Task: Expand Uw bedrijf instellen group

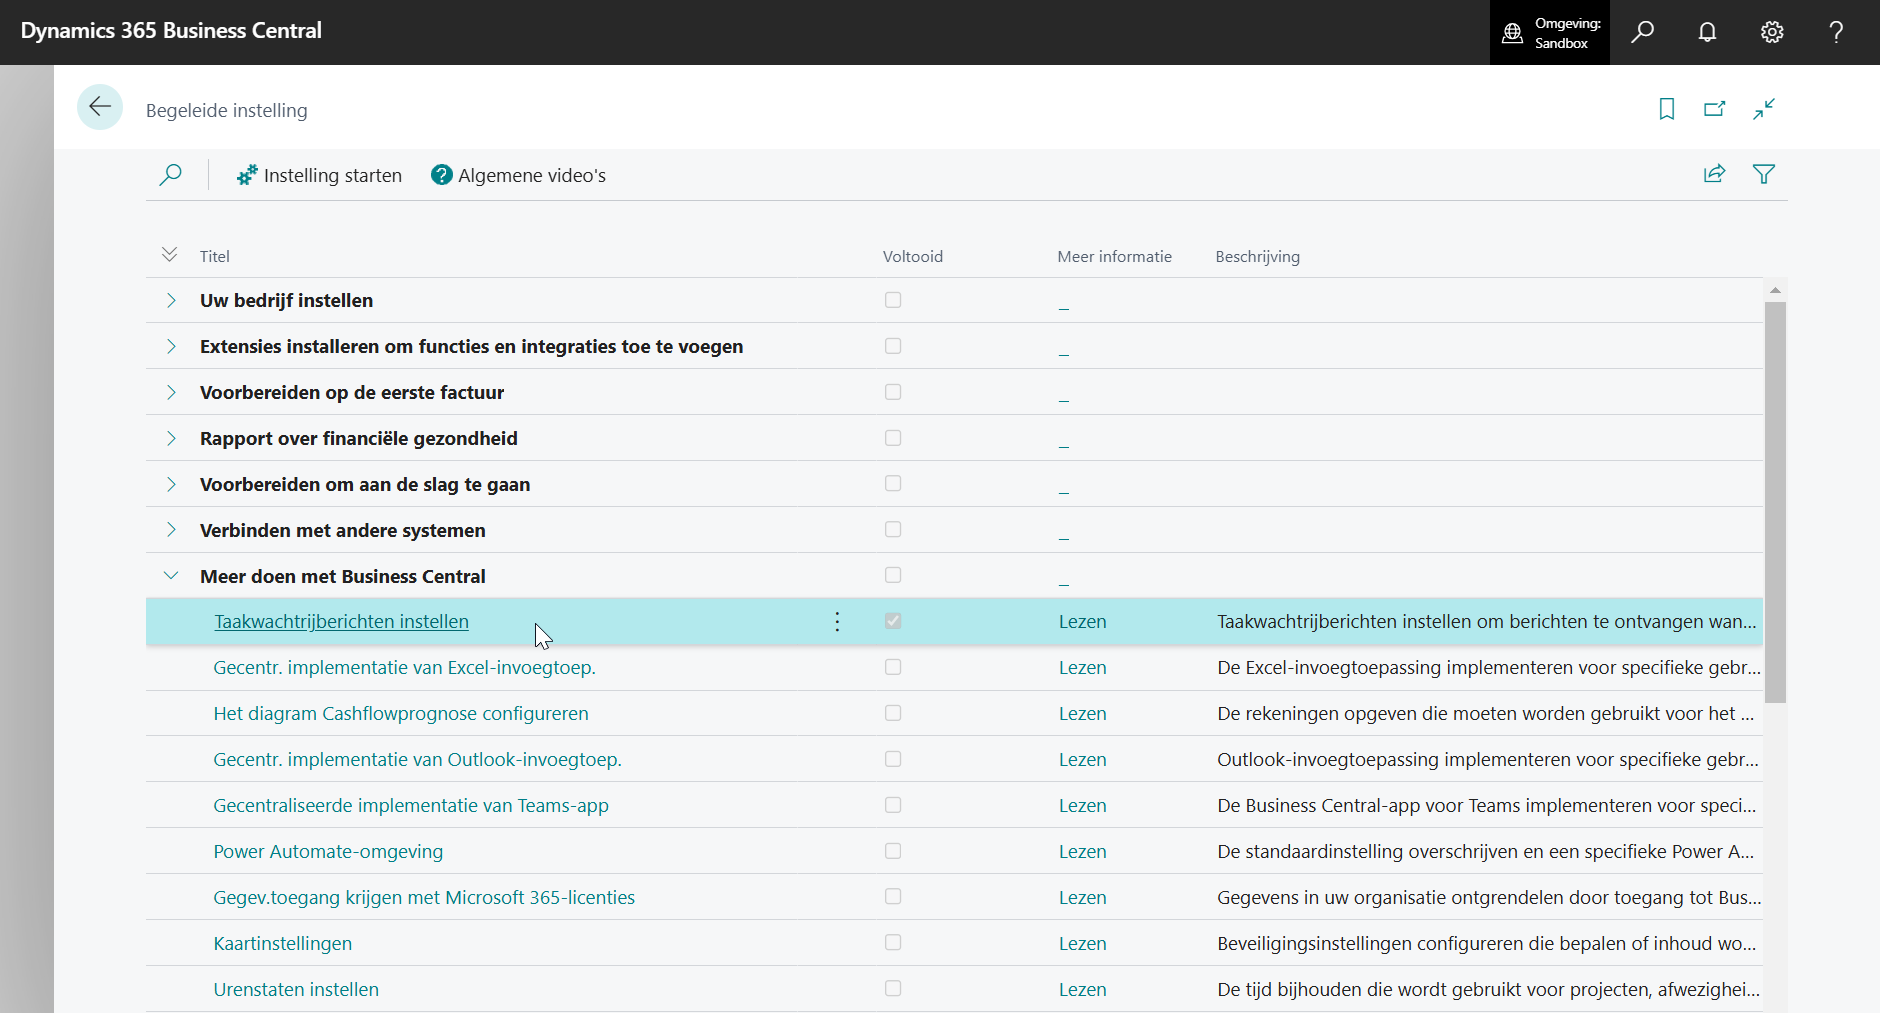Action: 171,300
